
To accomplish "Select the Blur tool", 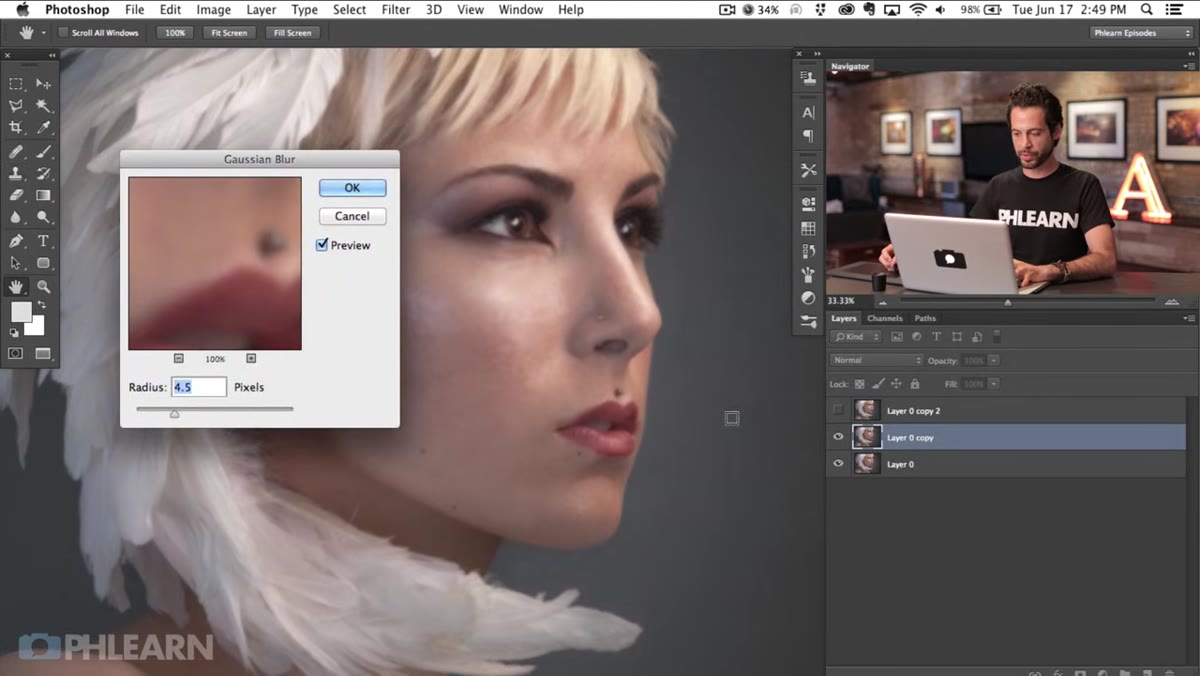I will (x=16, y=216).
